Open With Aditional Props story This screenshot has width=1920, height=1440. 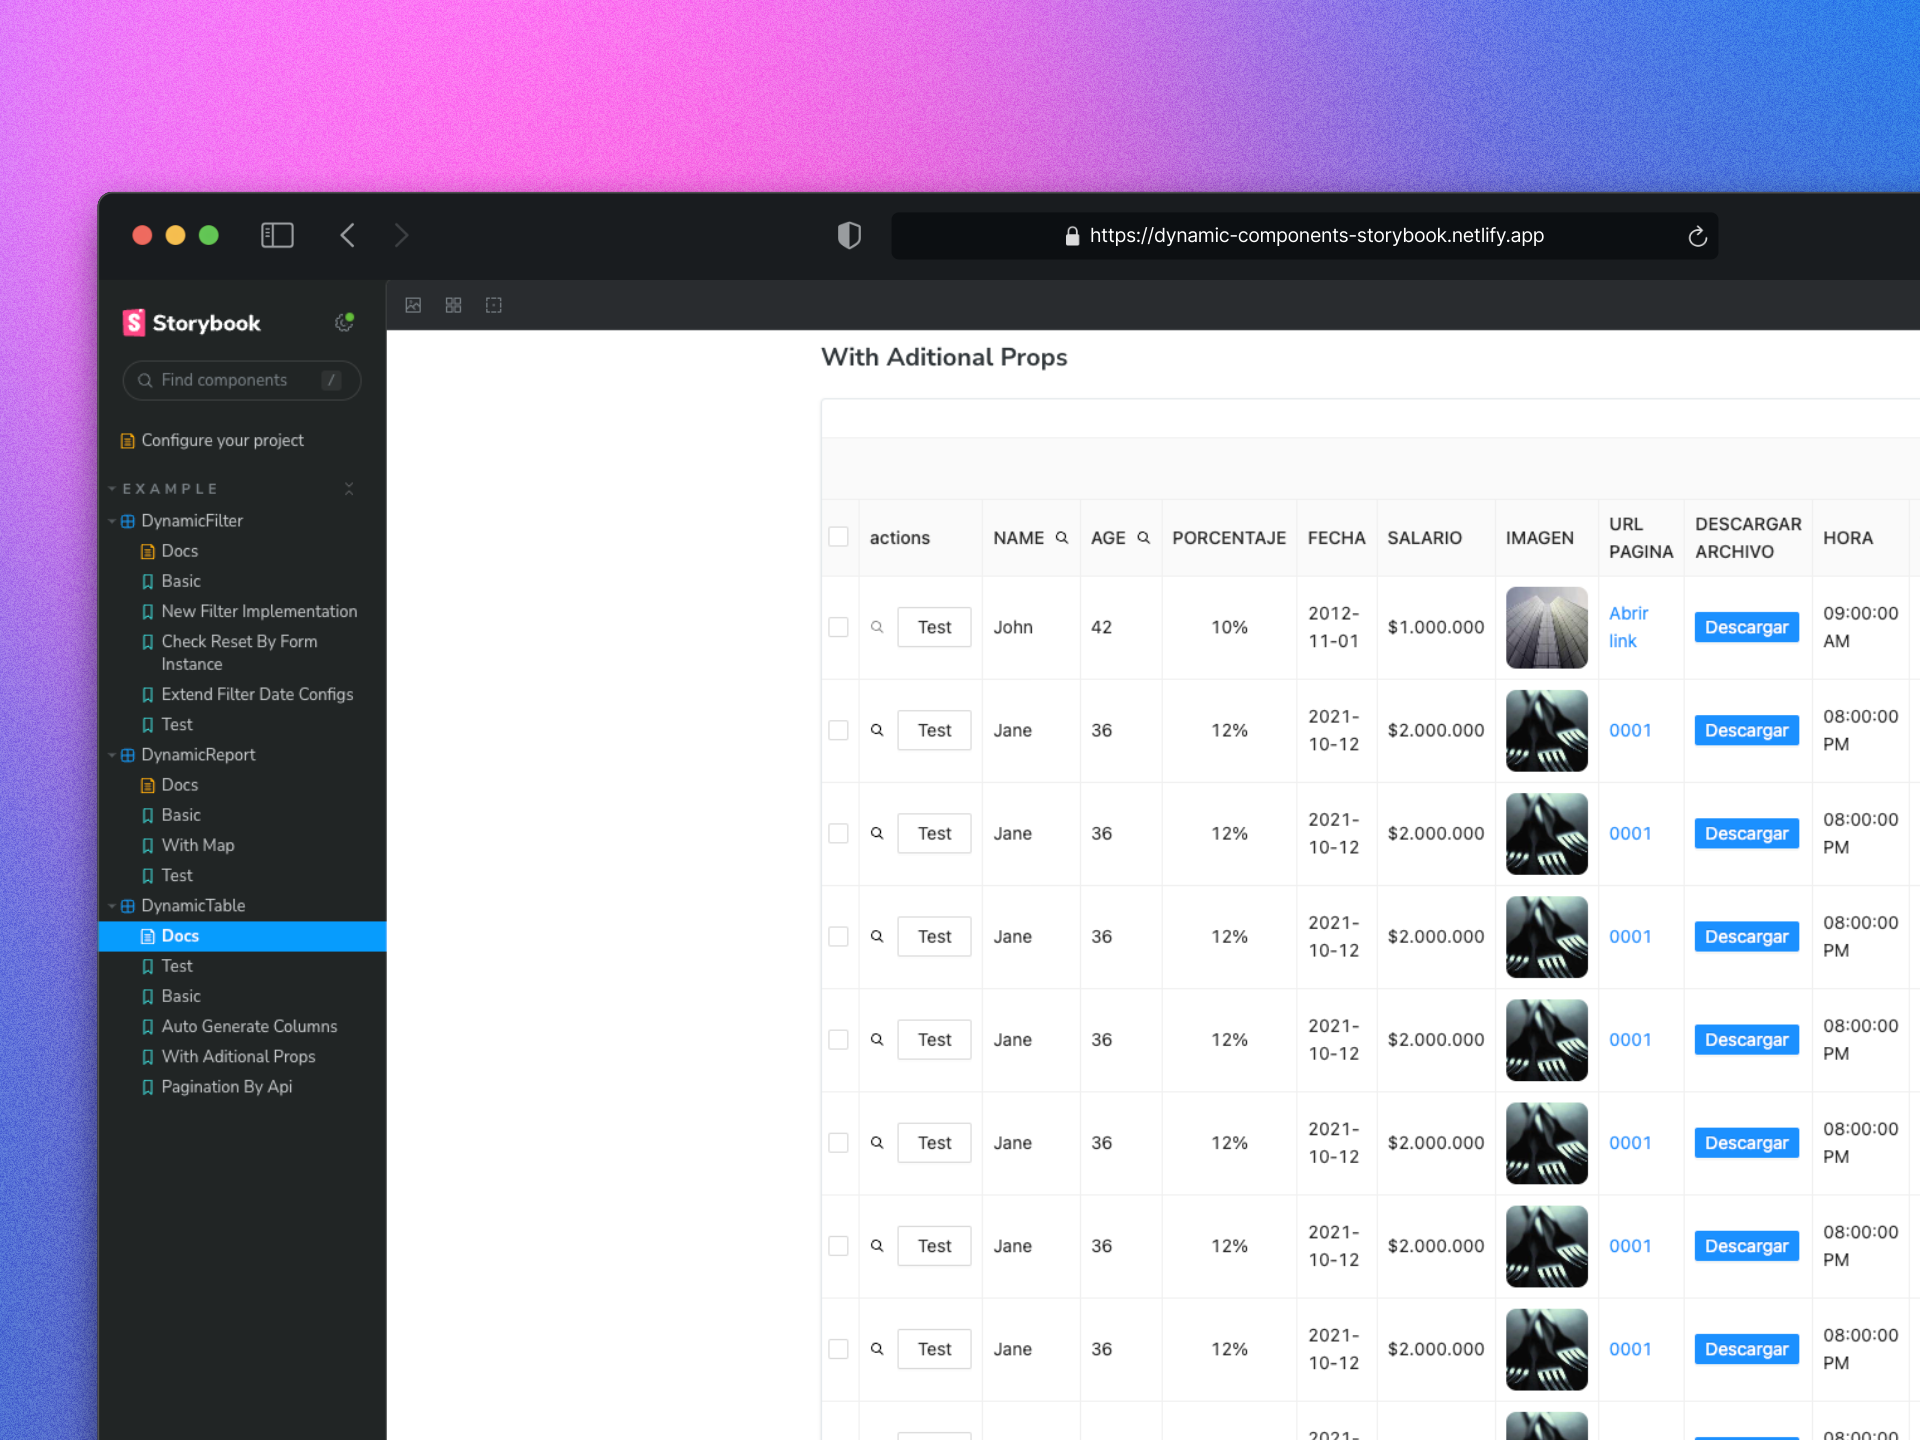[238, 1056]
